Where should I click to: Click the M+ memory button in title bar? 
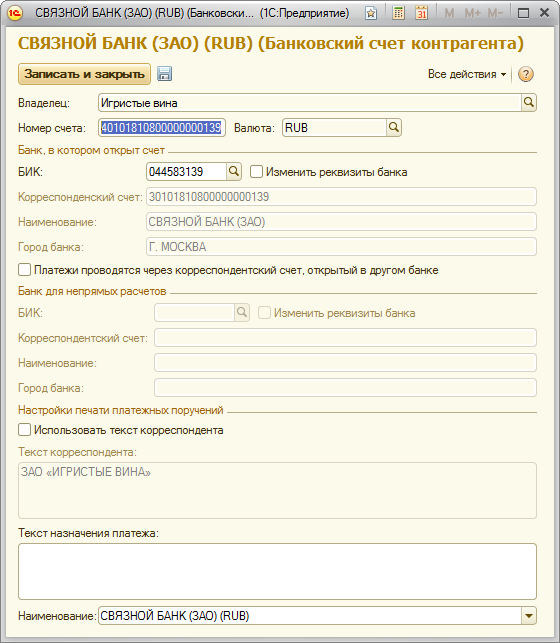click(472, 14)
